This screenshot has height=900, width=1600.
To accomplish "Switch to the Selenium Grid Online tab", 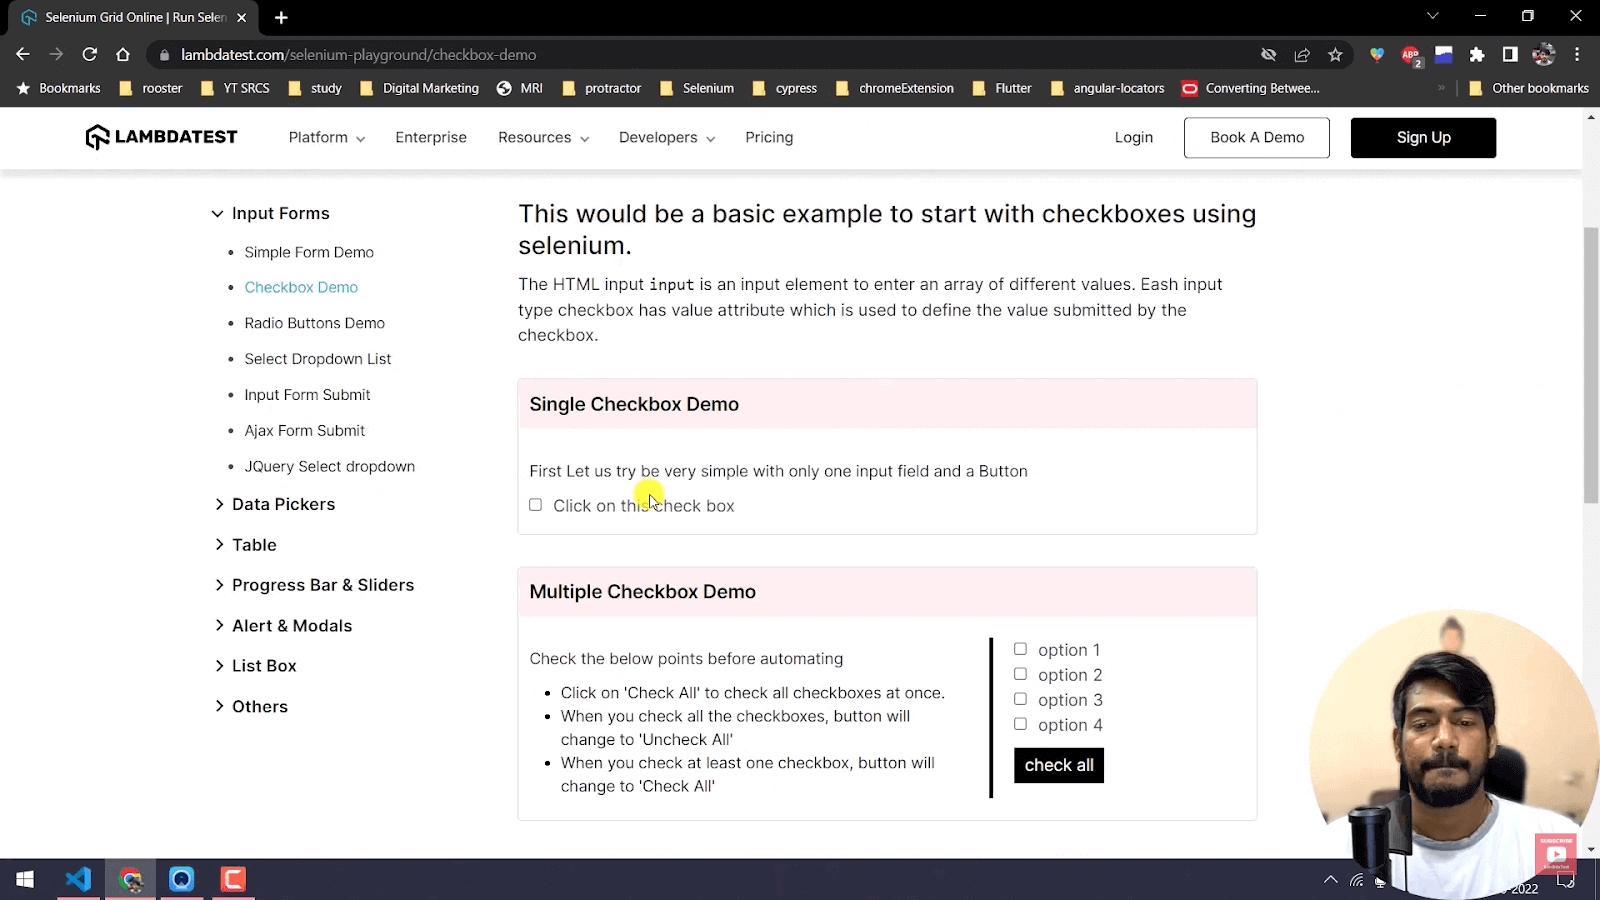I will (x=130, y=17).
